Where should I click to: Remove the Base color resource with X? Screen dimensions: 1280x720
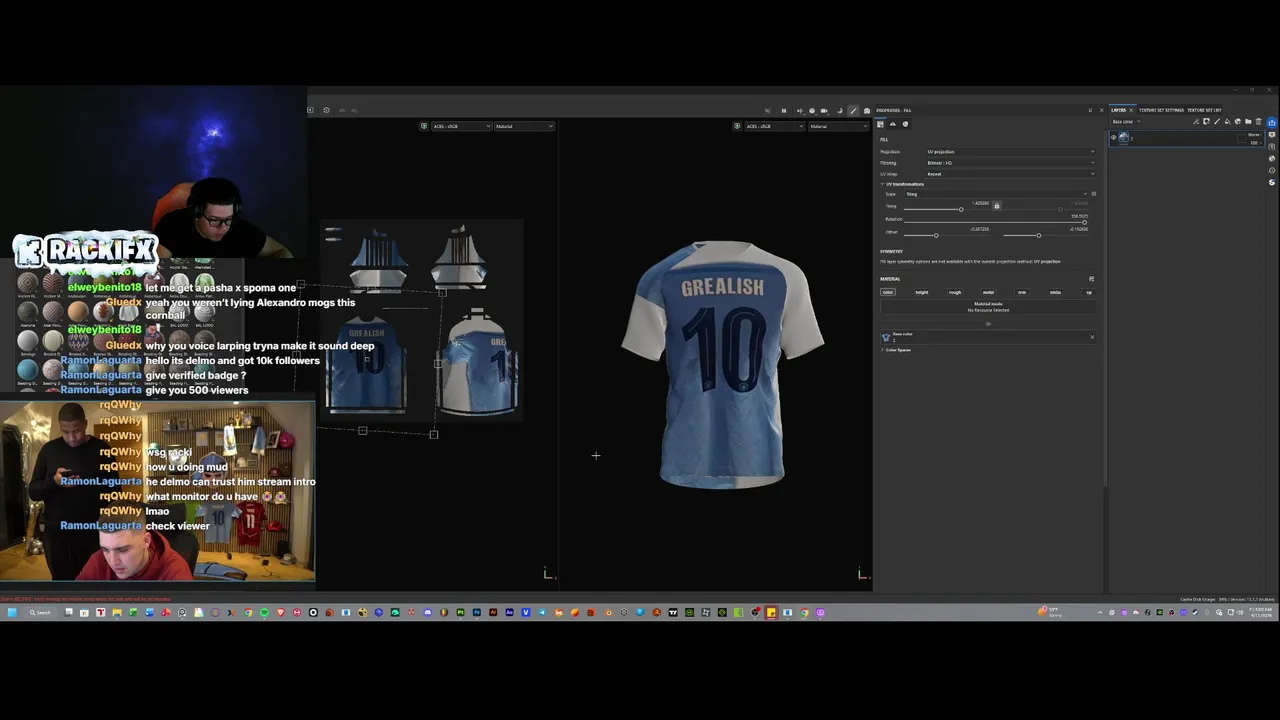[1092, 337]
